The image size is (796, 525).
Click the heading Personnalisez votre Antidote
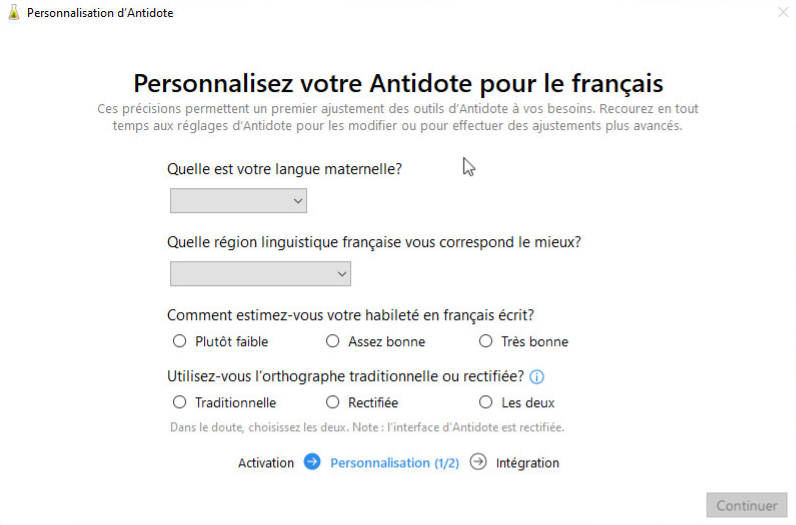398,82
